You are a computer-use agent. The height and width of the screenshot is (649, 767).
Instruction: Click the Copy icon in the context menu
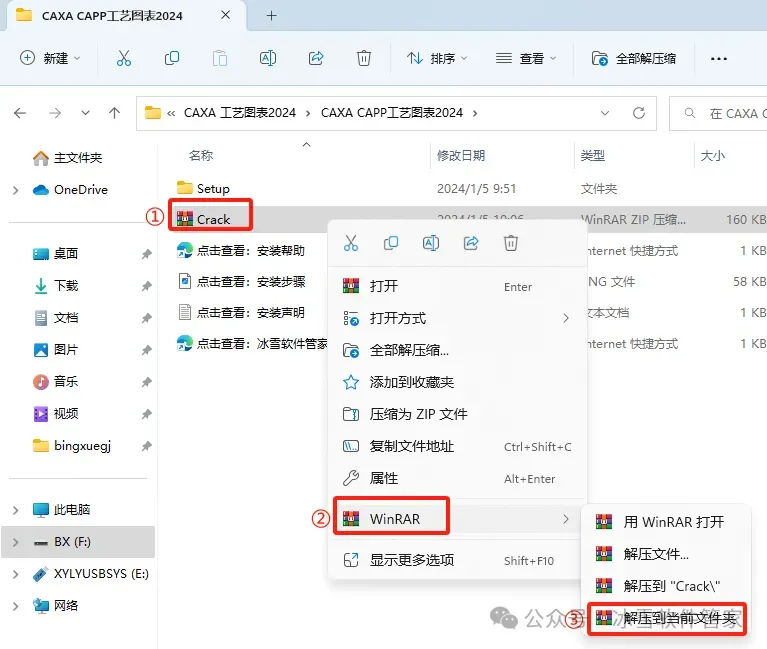(x=391, y=243)
